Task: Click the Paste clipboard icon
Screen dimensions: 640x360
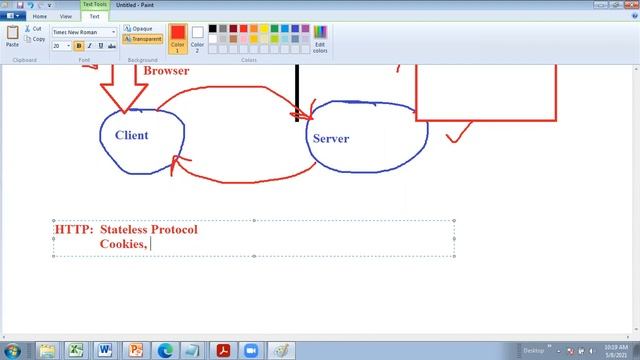Action: coord(12,33)
